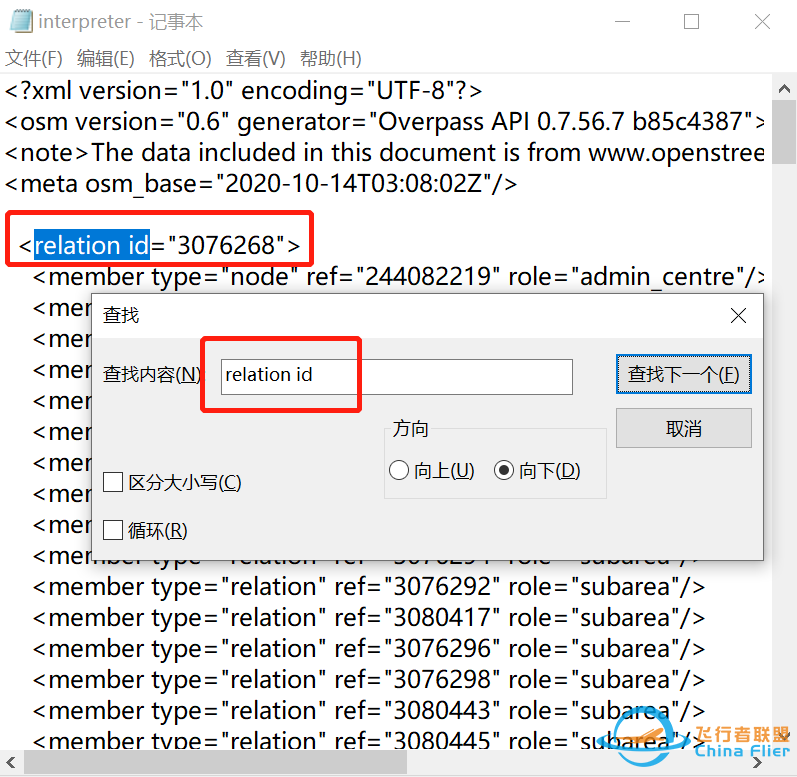Image resolution: width=797 pixels, height=777 pixels.
Task: Maximize the interpreter Notepad window
Action: [691, 21]
